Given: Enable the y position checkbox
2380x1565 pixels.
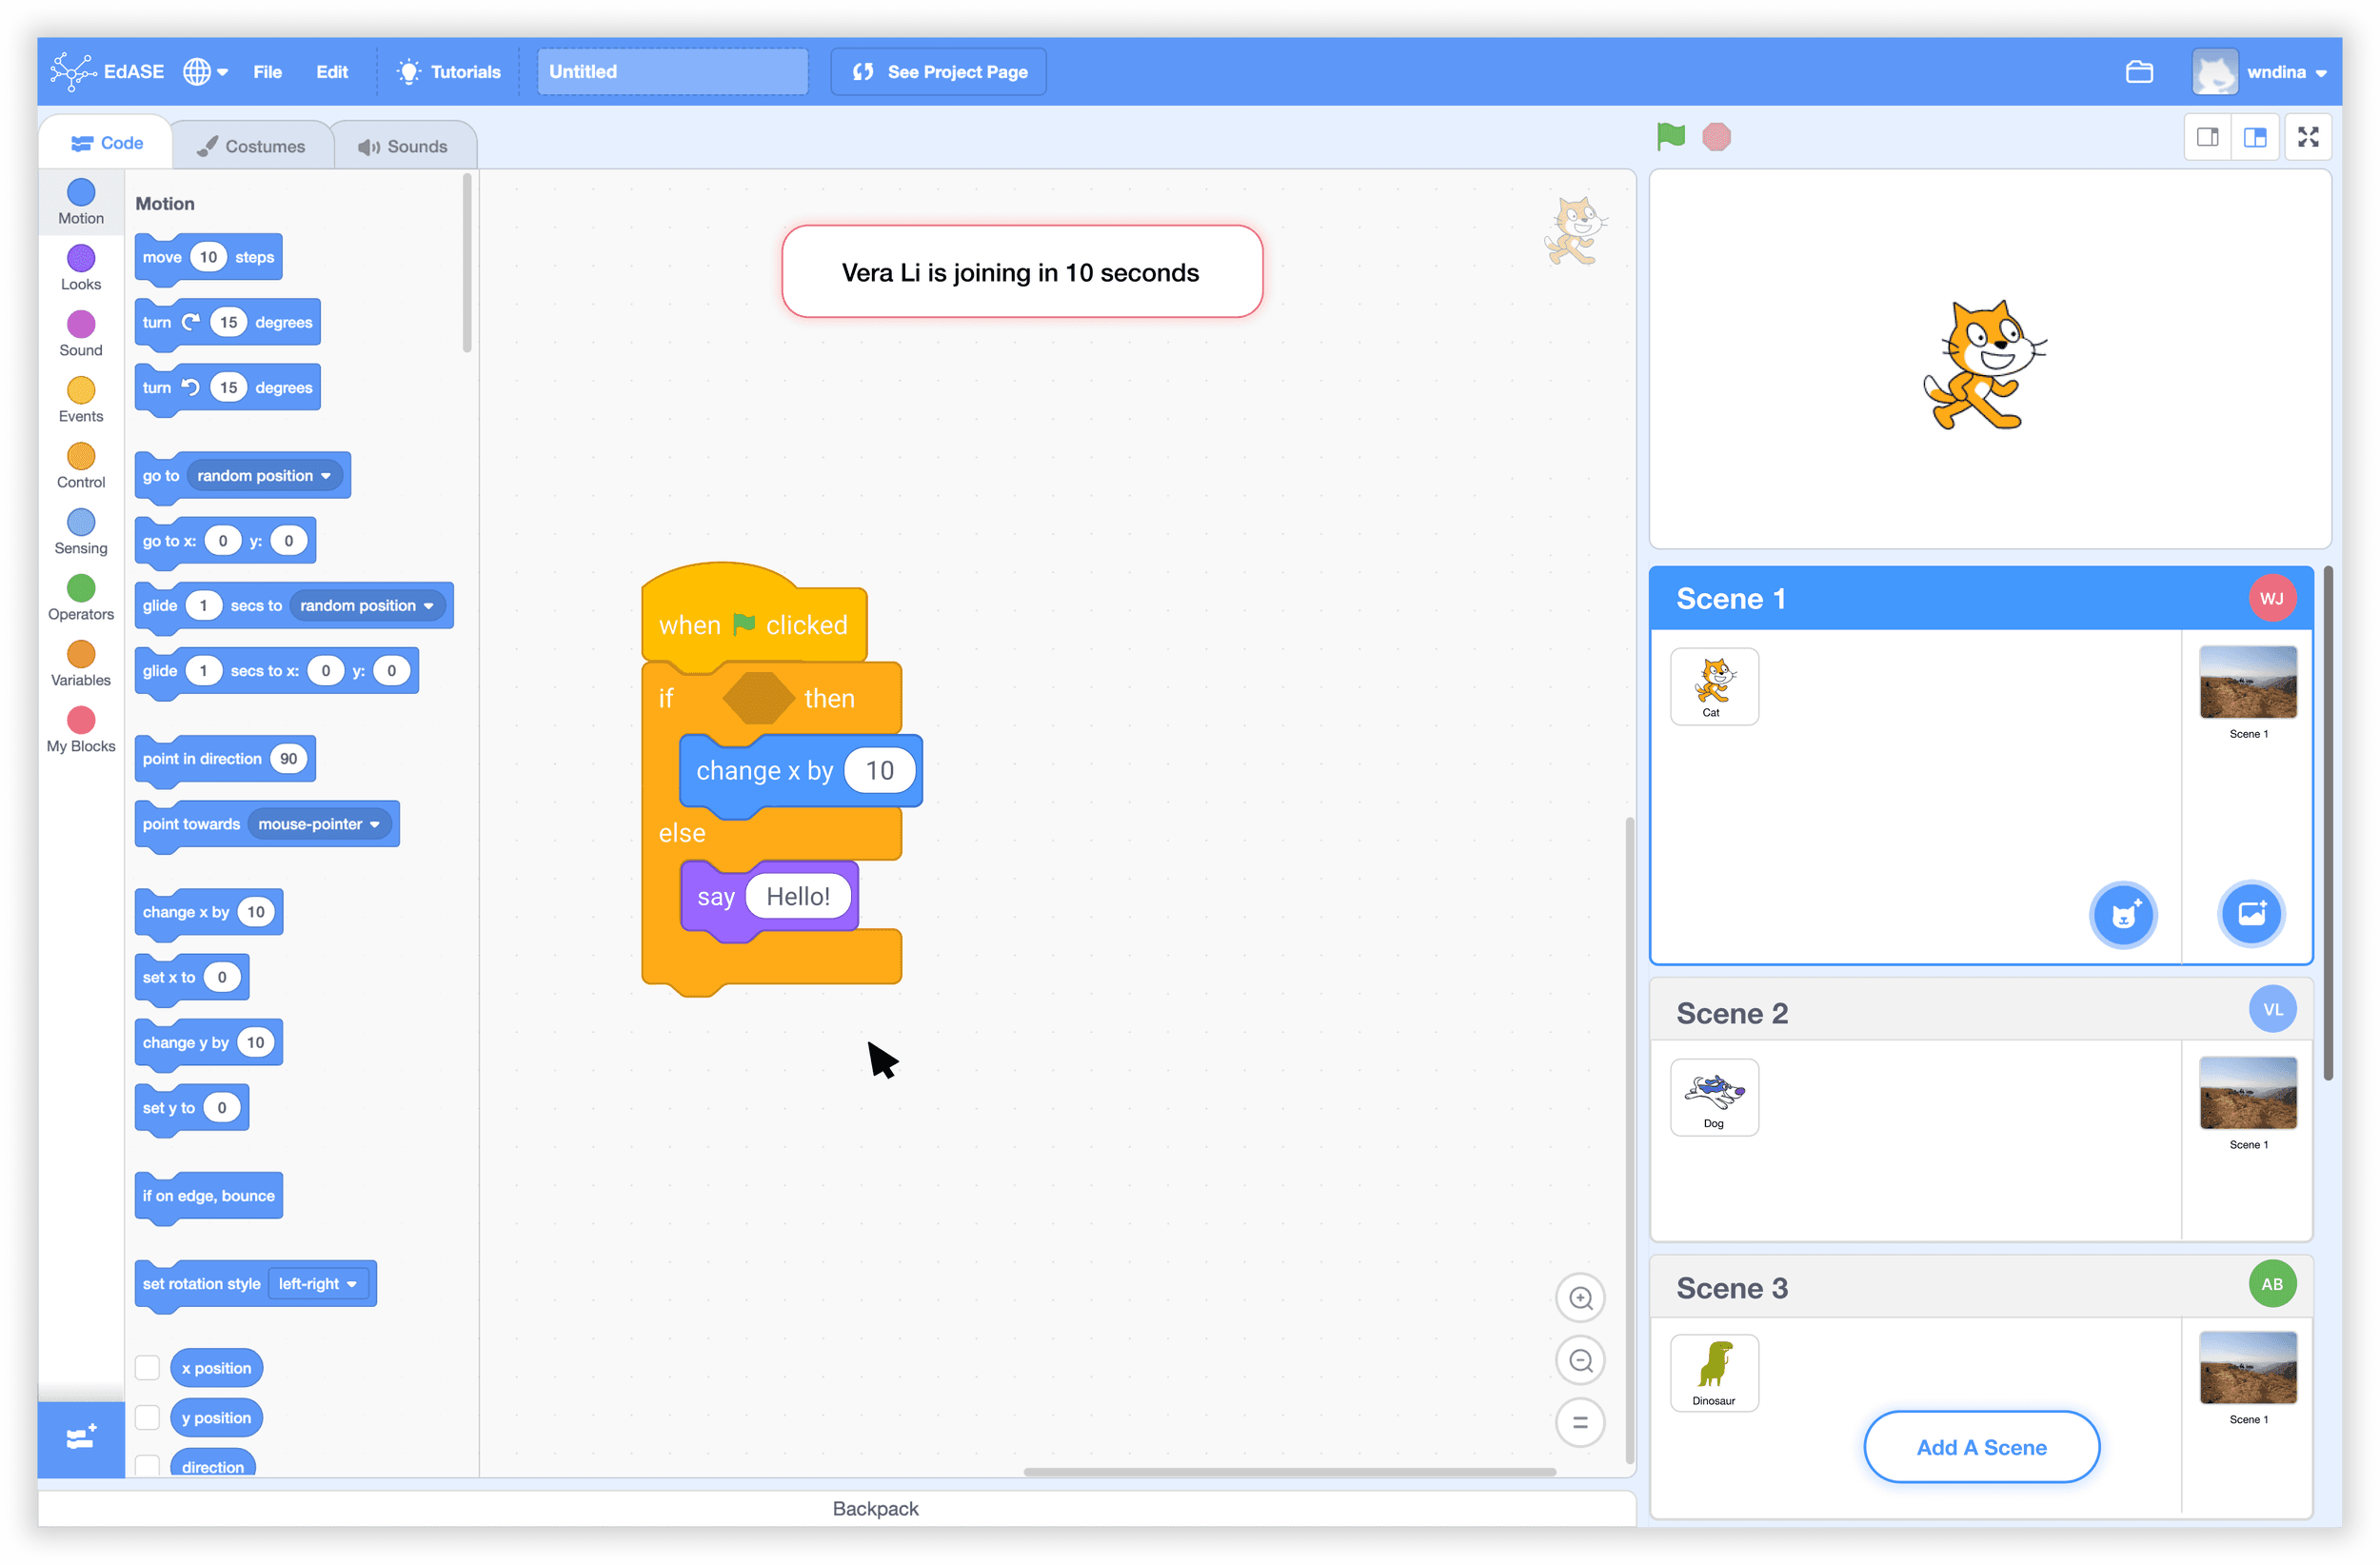Looking at the screenshot, I should coord(147,1417).
